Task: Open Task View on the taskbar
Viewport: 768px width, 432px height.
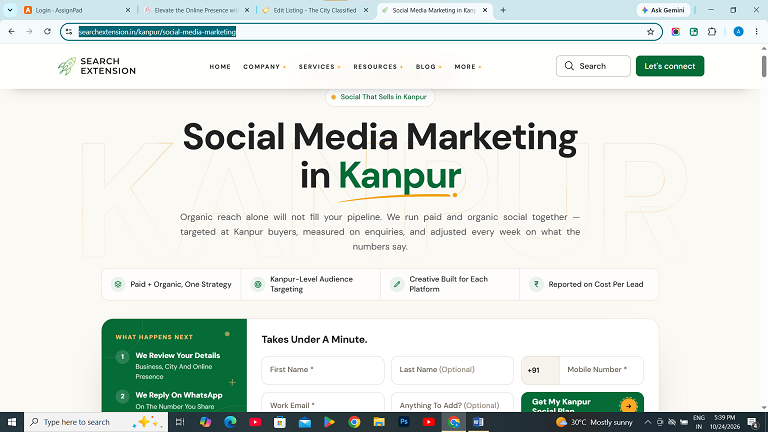Action: point(180,422)
